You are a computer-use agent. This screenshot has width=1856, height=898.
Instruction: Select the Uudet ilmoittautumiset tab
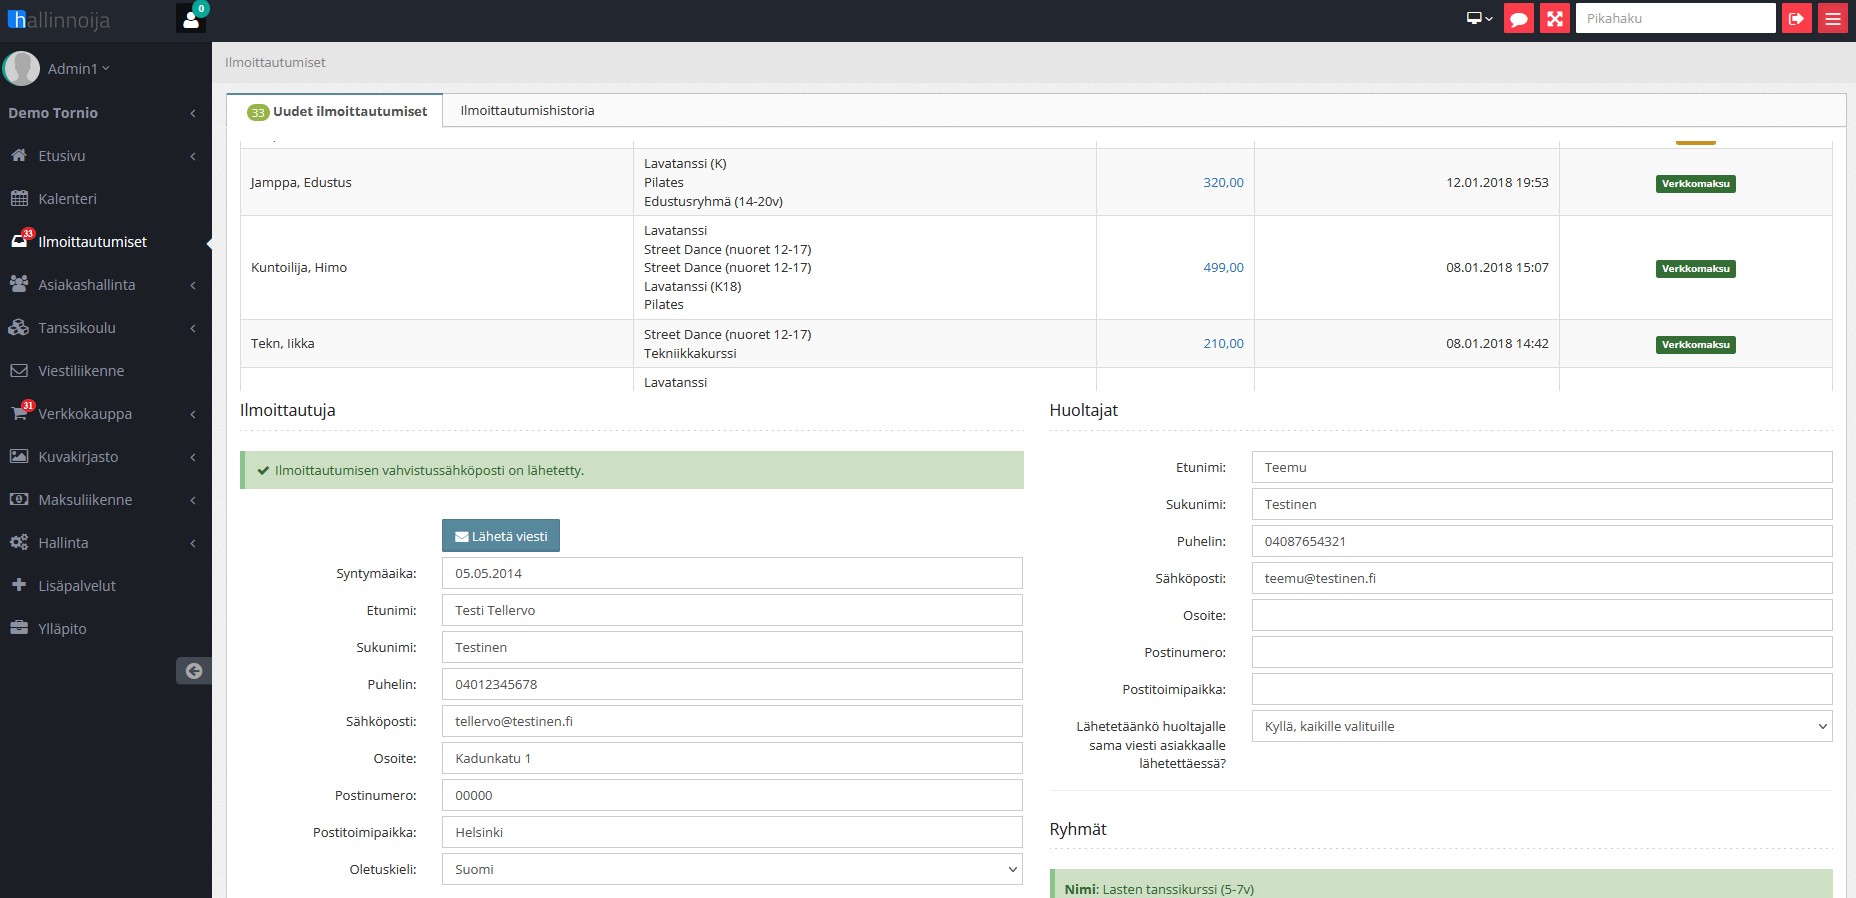[x=337, y=112]
